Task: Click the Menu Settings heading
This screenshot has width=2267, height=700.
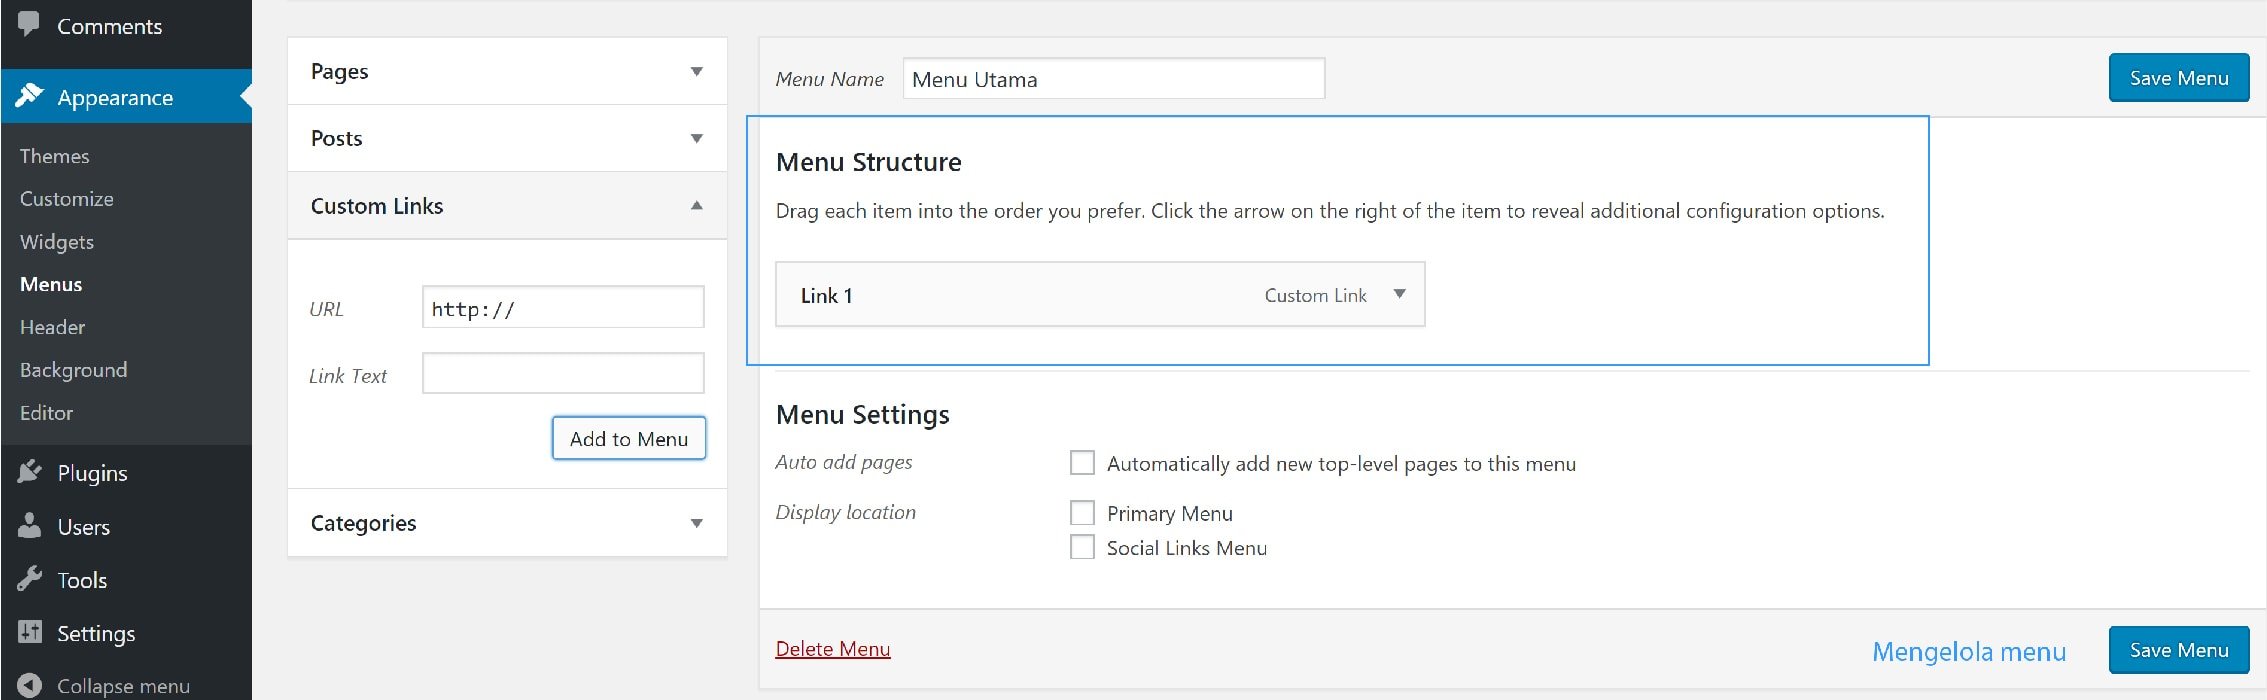Action: pyautogui.click(x=863, y=414)
